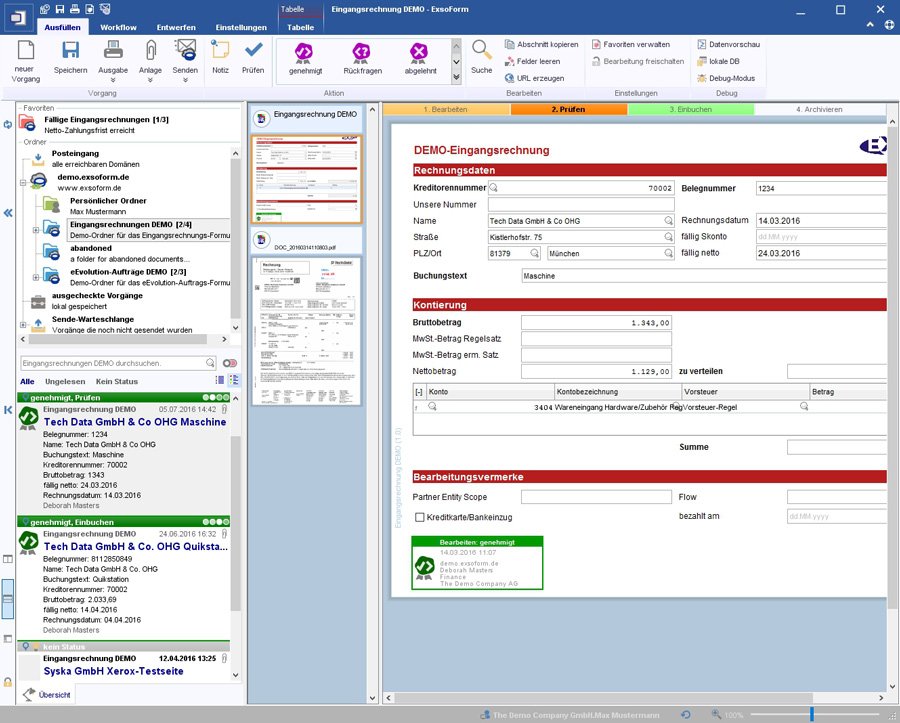The height and width of the screenshot is (723, 900).
Task: Create a new Vorgang with the ribbon icon
Action: pos(25,52)
